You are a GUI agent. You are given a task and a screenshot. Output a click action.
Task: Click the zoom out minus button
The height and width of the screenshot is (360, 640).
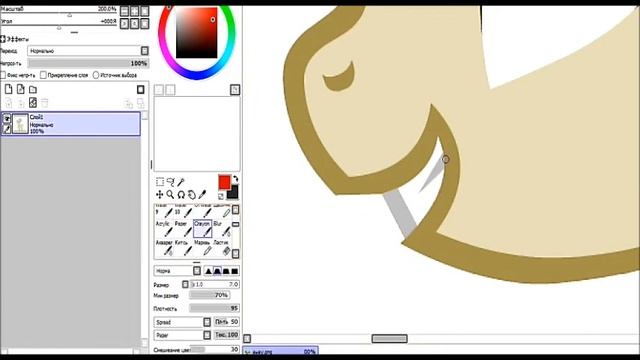(x=124, y=11)
